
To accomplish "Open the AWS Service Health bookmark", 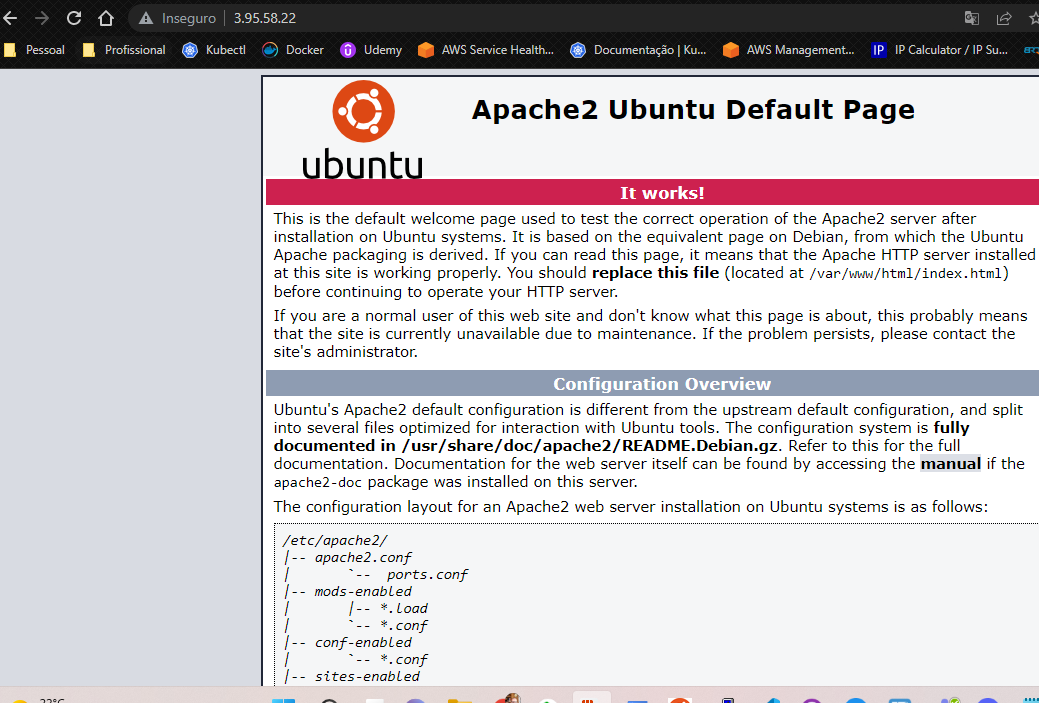I will (486, 49).
